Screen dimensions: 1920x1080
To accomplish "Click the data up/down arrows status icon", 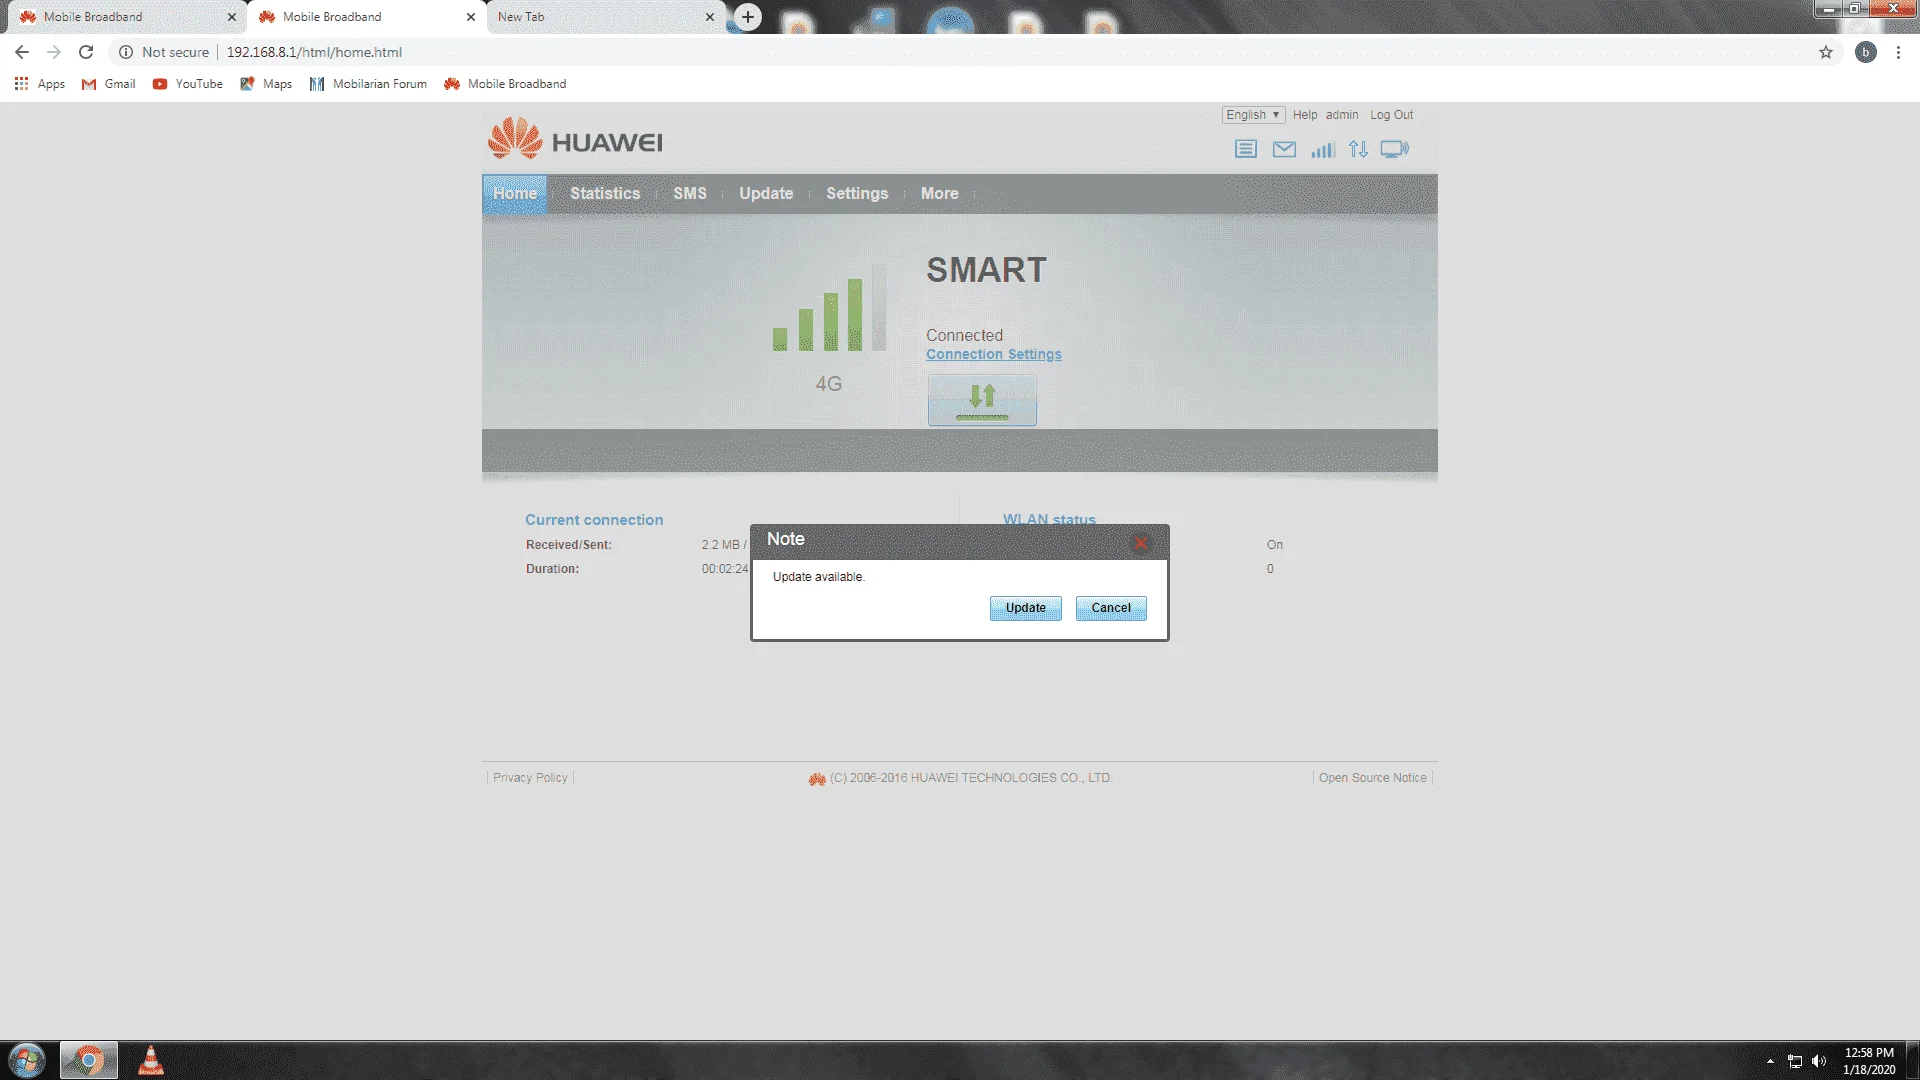I will 1358,149.
